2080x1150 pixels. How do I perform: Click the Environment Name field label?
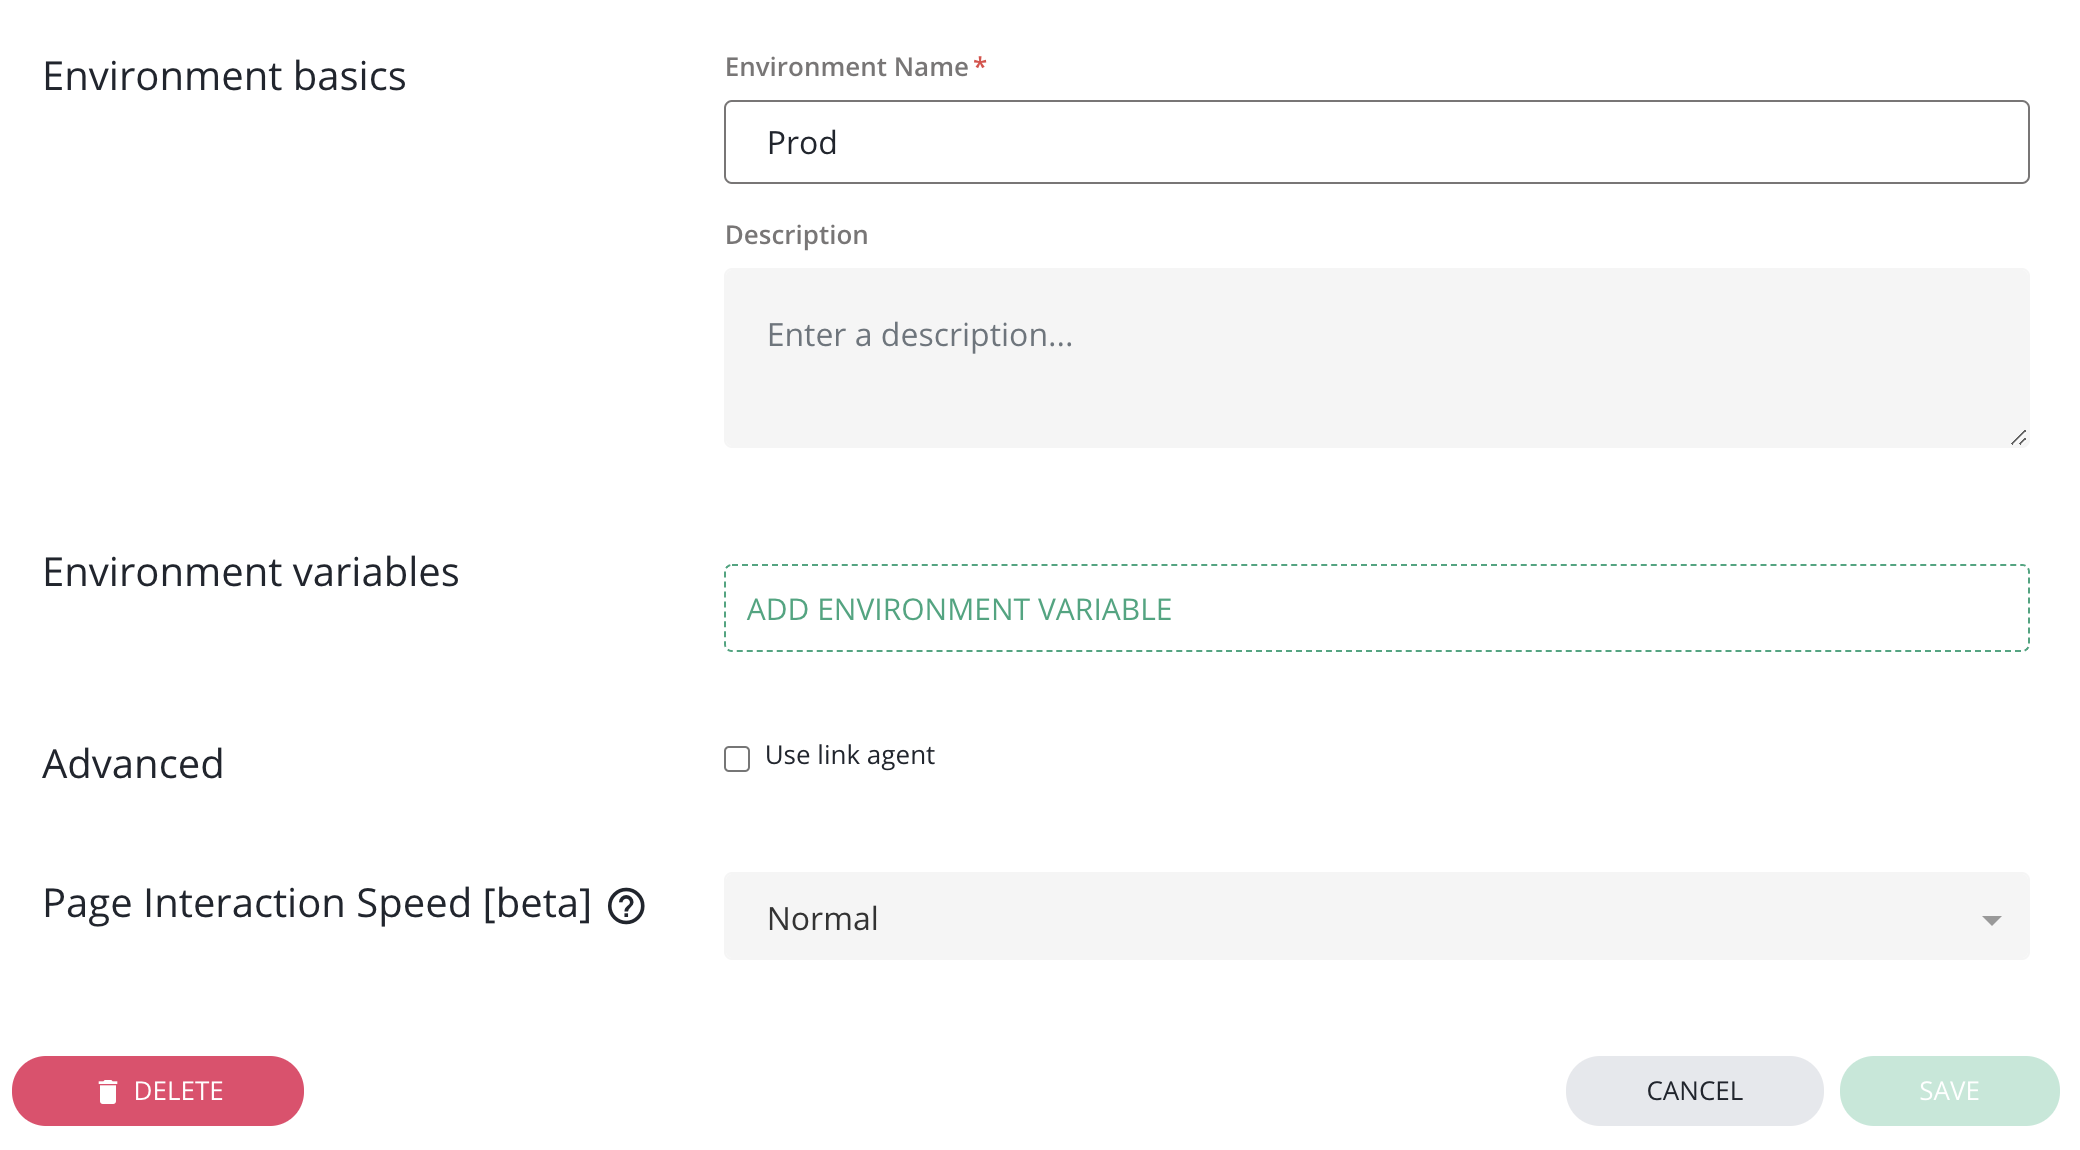click(846, 67)
